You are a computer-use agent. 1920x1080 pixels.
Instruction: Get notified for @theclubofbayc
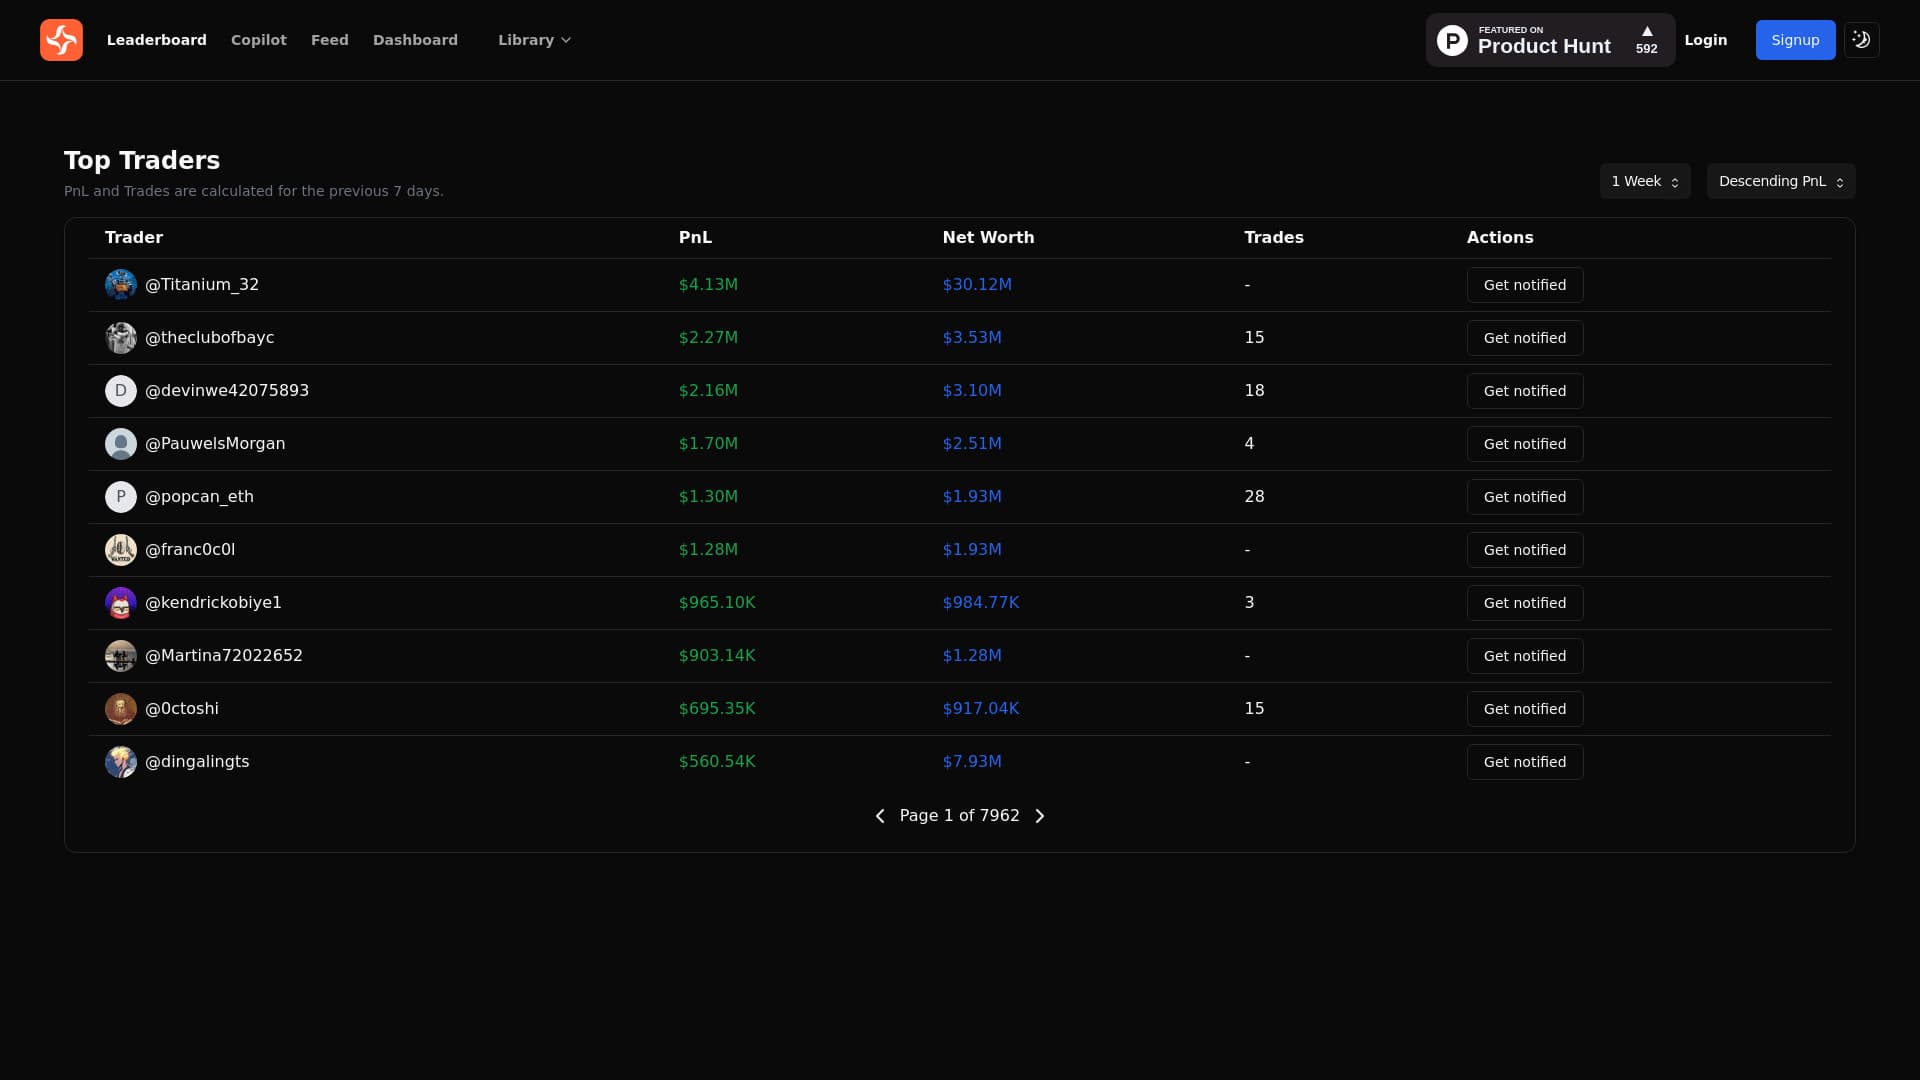(1524, 338)
